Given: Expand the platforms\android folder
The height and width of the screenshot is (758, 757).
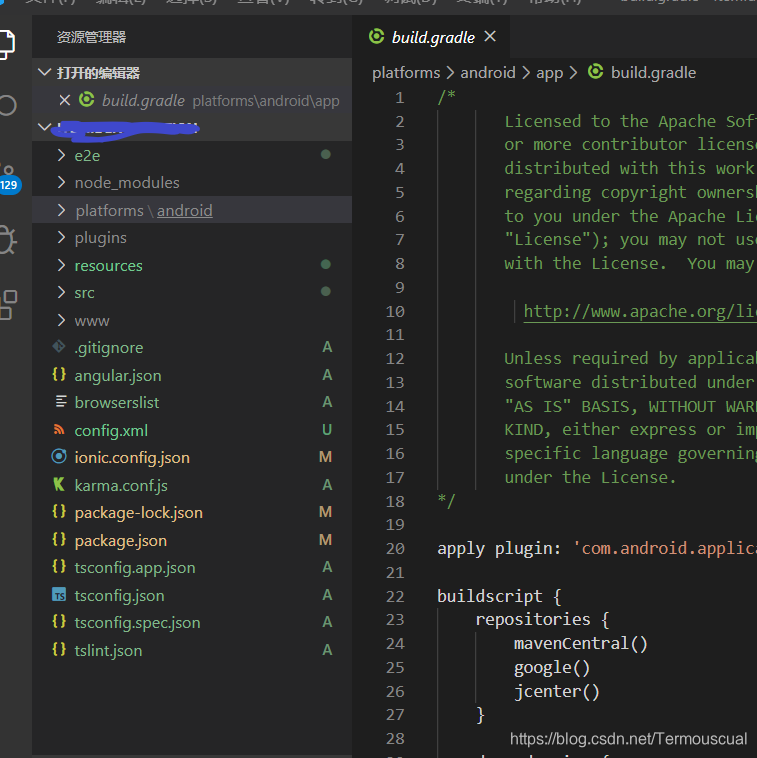Looking at the screenshot, I should 61,210.
